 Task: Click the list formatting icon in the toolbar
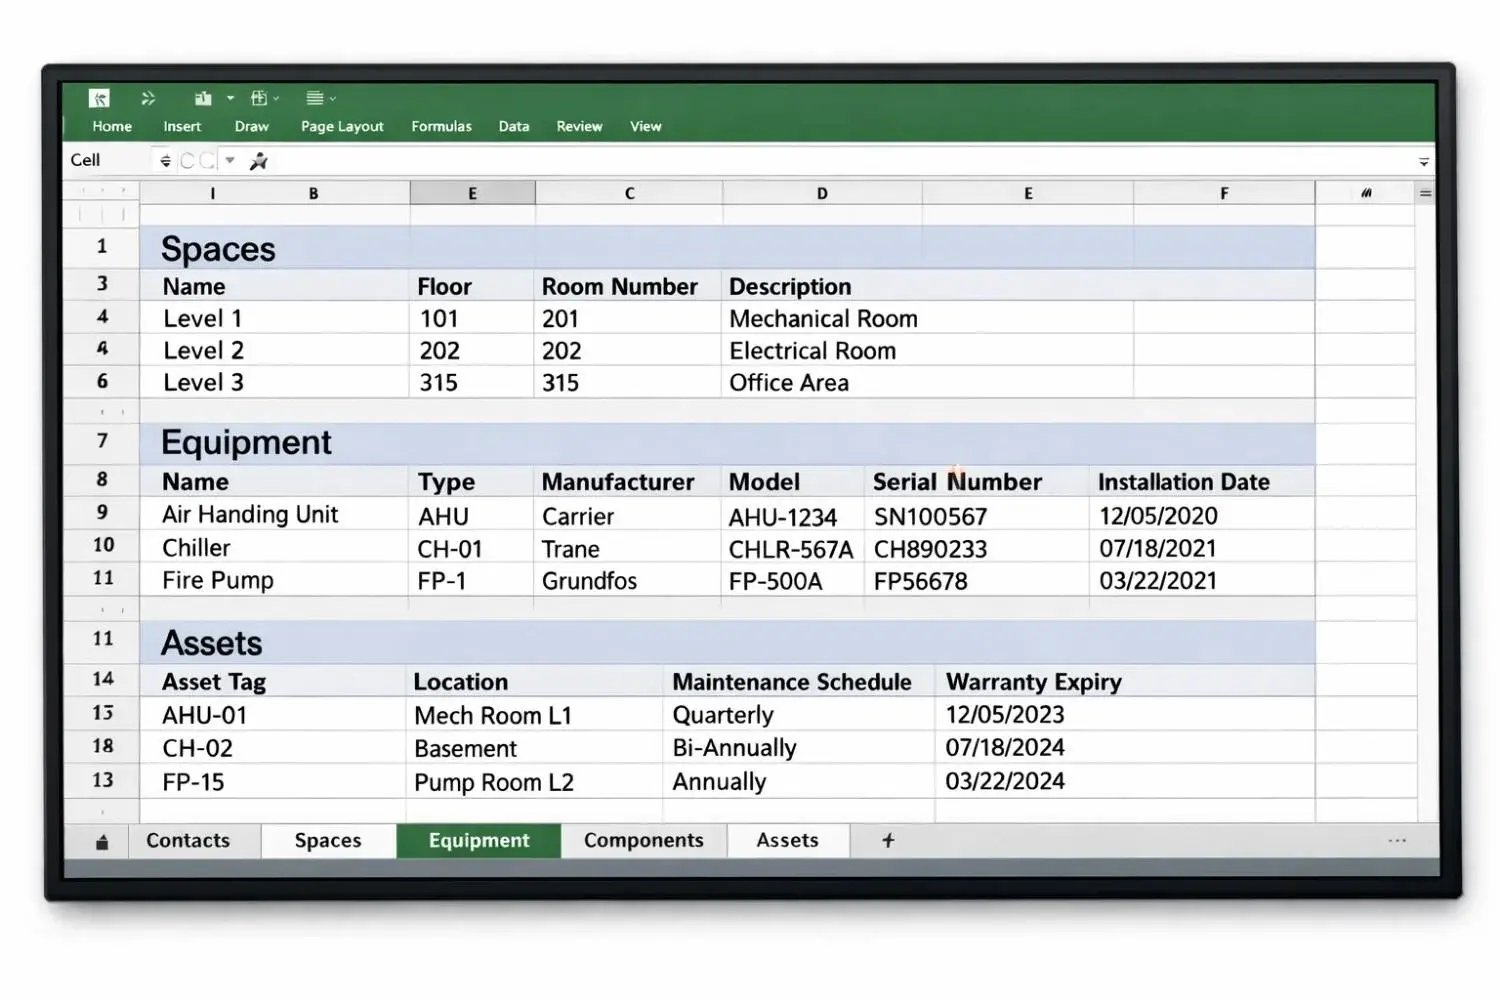tap(315, 98)
